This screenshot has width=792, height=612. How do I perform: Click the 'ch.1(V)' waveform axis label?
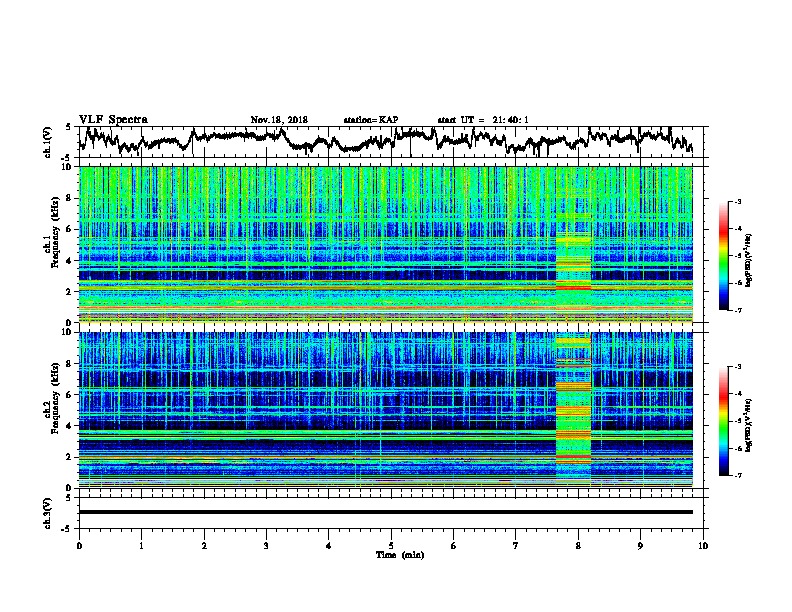click(x=48, y=142)
